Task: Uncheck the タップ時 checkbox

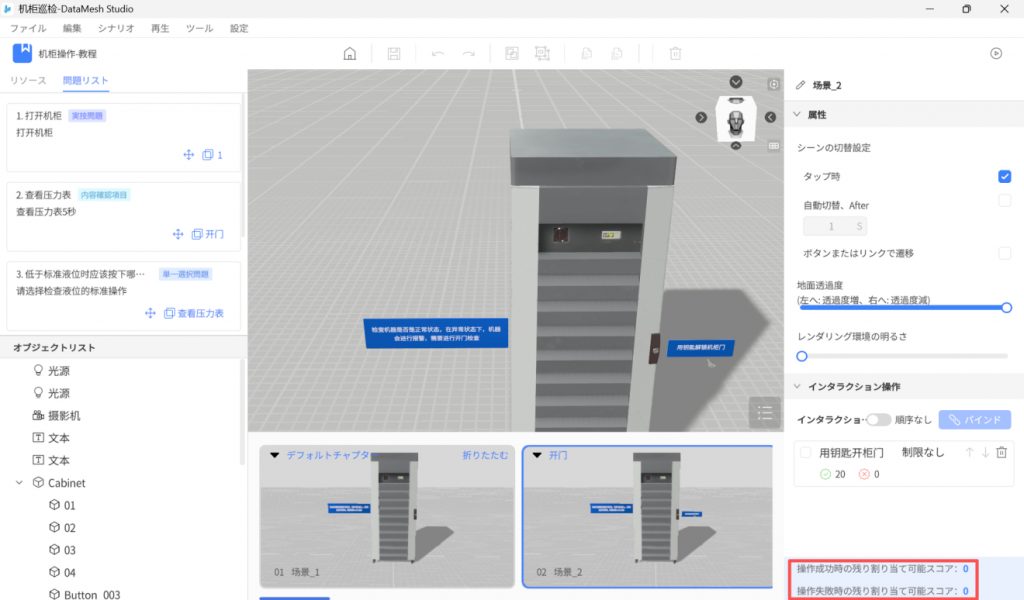Action: point(1004,177)
